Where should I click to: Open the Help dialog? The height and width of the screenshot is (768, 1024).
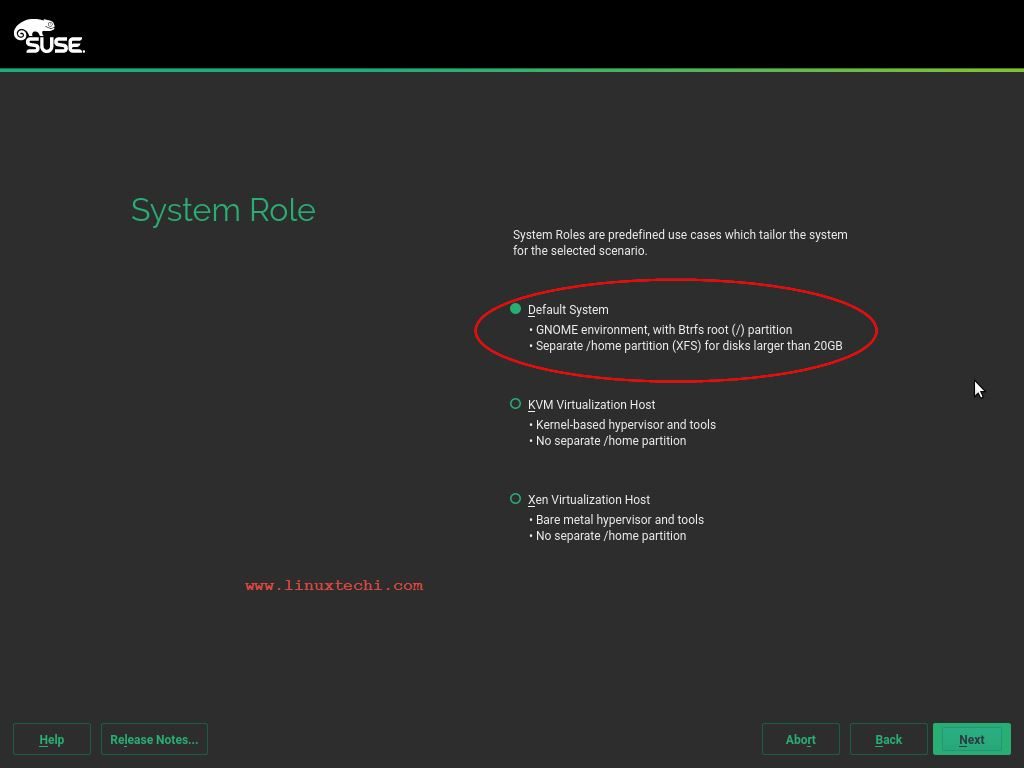tap(51, 739)
